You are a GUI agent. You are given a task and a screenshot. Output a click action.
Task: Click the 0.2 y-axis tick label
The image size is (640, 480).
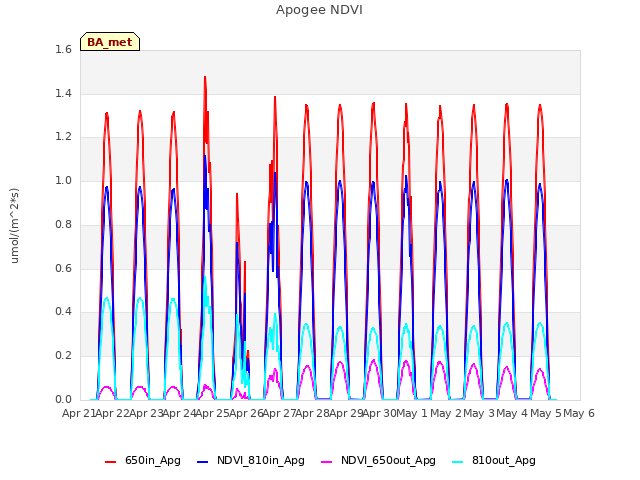(63, 356)
